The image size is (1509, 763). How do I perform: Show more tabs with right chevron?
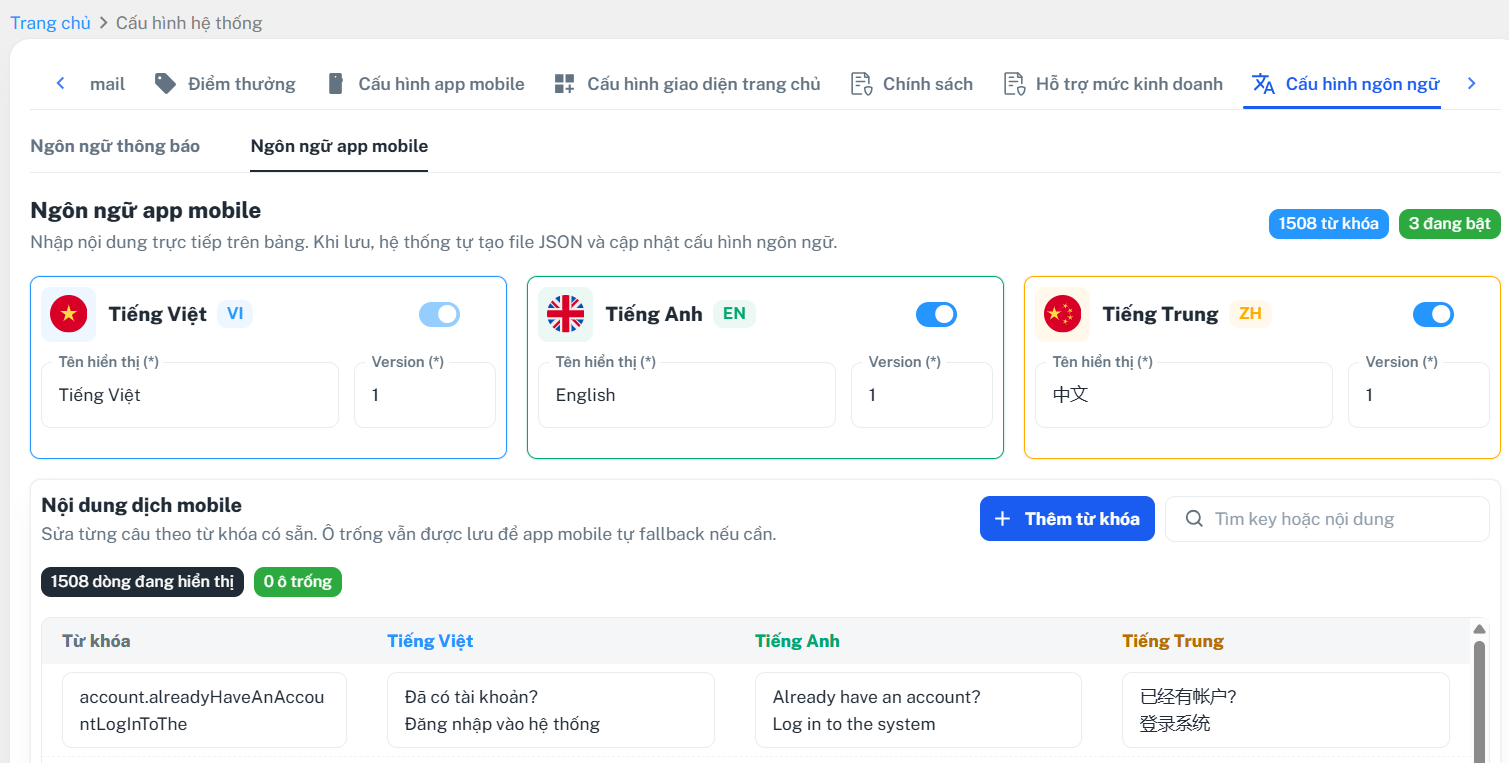[1471, 84]
